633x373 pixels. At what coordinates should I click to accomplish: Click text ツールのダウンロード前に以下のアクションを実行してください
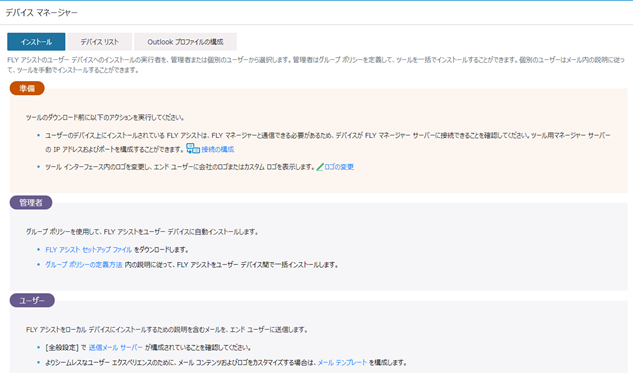[105, 117]
